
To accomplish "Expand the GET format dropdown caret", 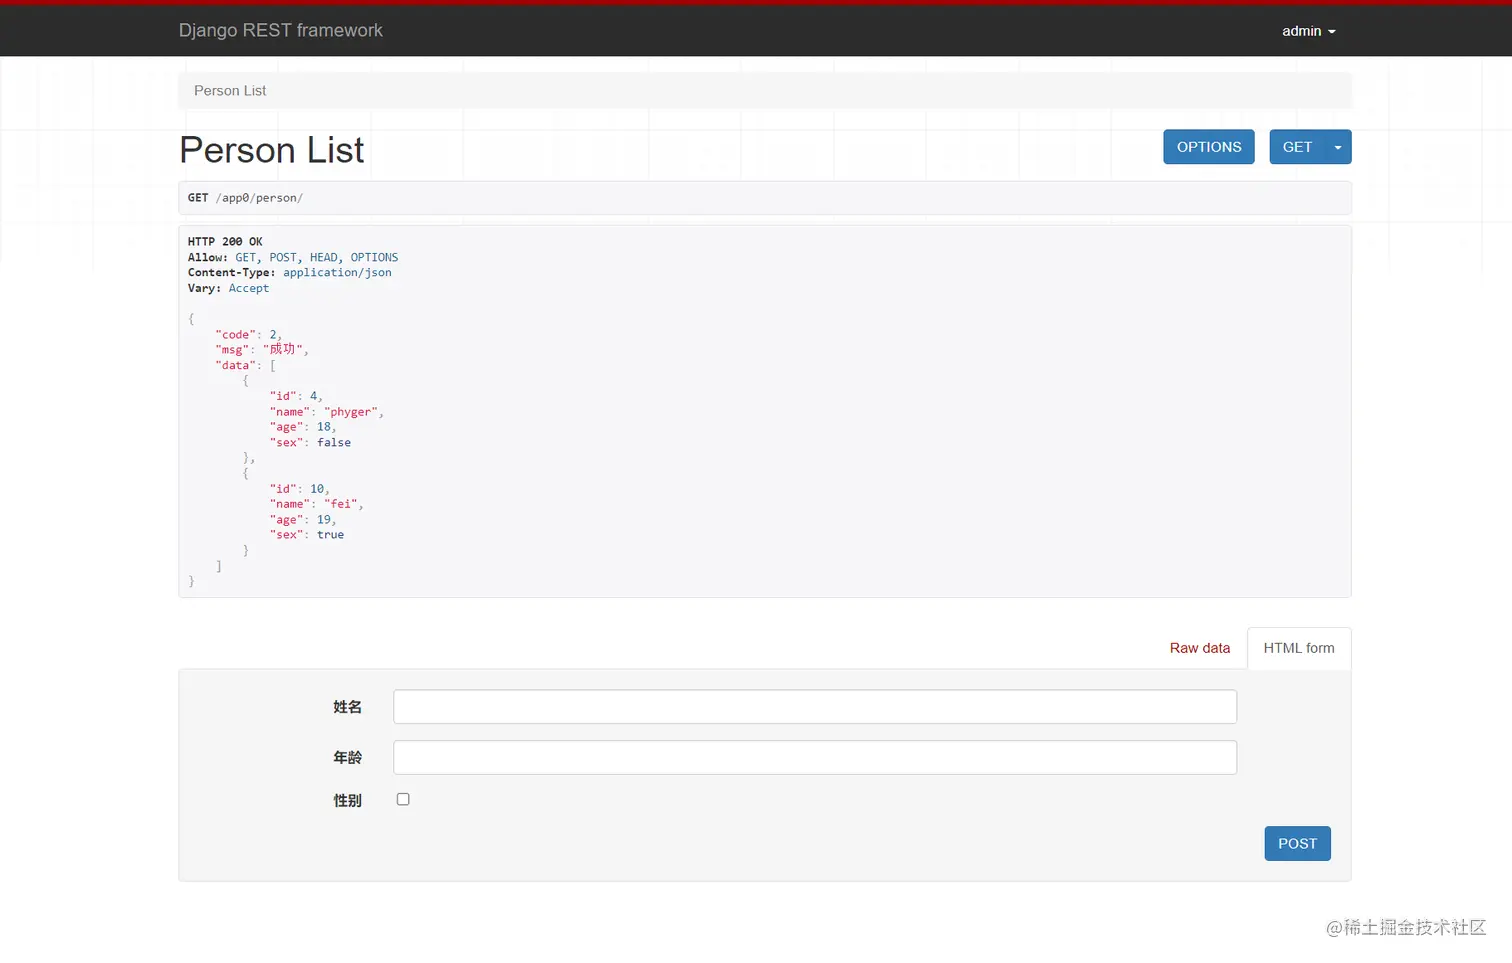I will tap(1338, 147).
